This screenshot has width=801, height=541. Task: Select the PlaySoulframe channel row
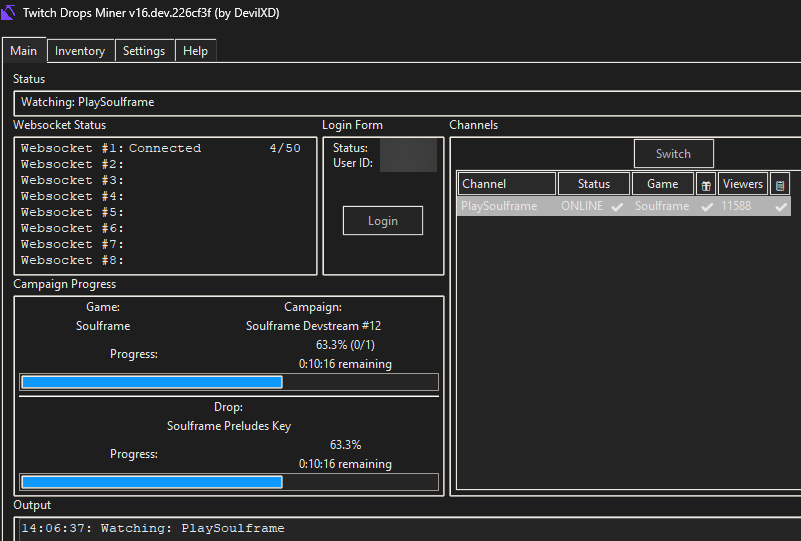[x=624, y=206]
